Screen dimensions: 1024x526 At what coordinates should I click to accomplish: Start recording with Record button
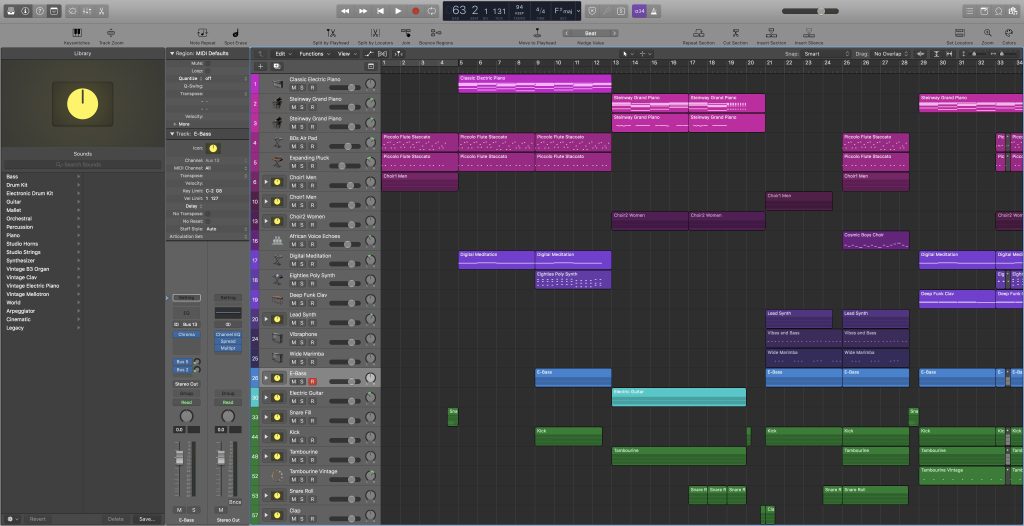pyautogui.click(x=415, y=11)
